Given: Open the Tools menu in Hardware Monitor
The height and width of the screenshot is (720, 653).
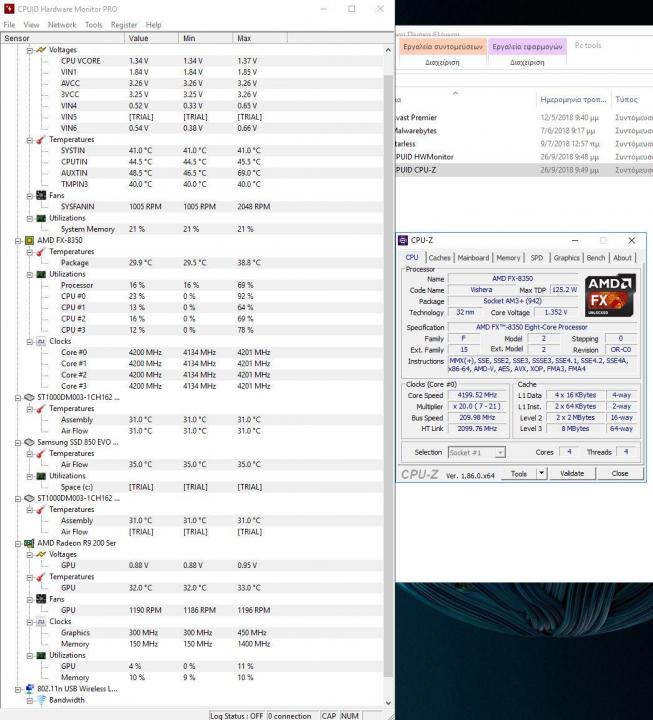Looking at the screenshot, I should [94, 25].
